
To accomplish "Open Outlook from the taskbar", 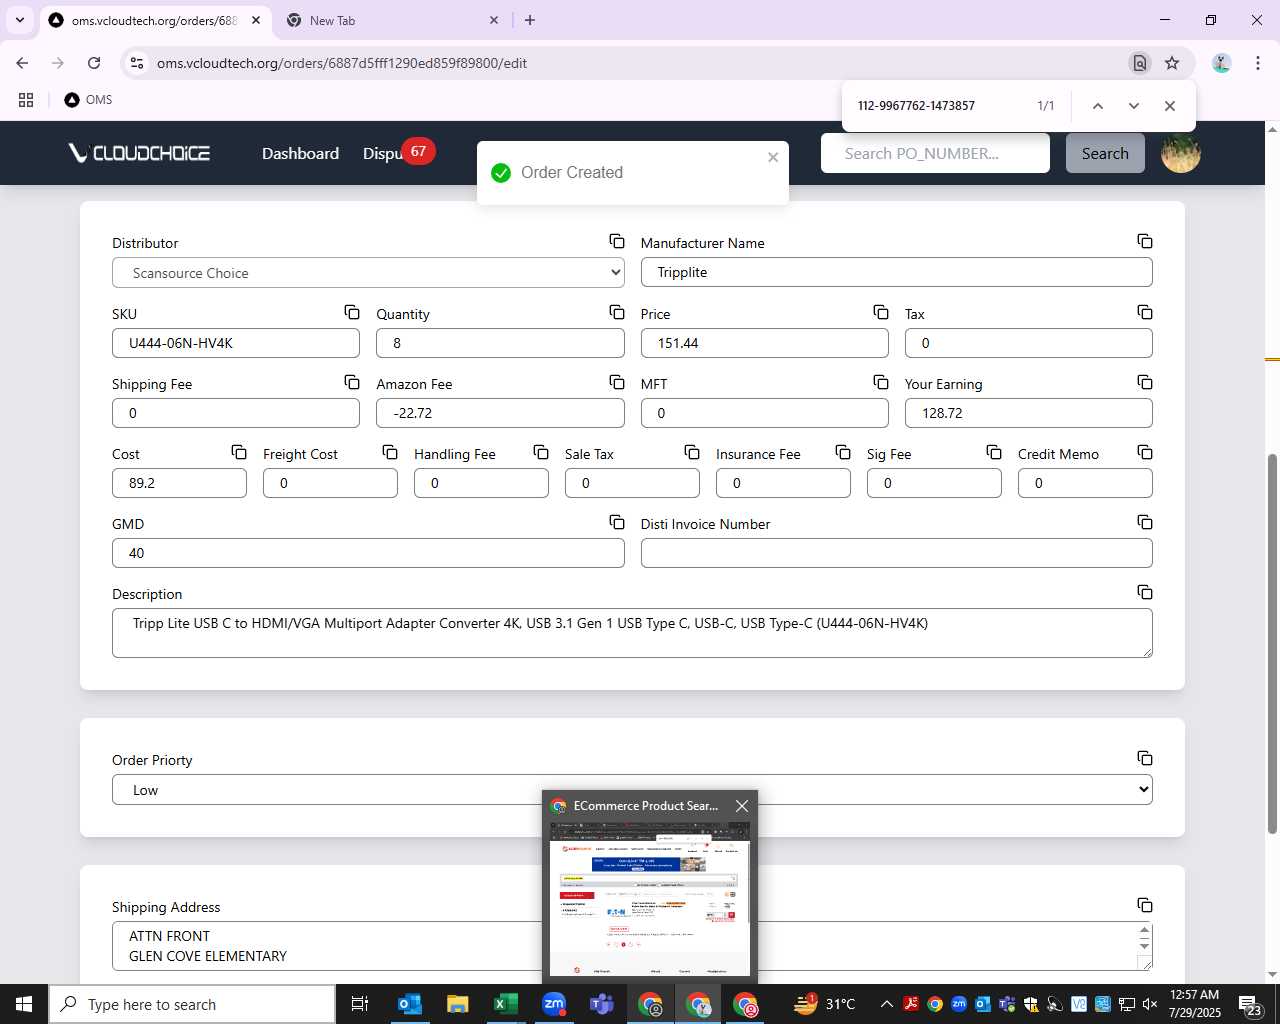I will [x=410, y=1004].
